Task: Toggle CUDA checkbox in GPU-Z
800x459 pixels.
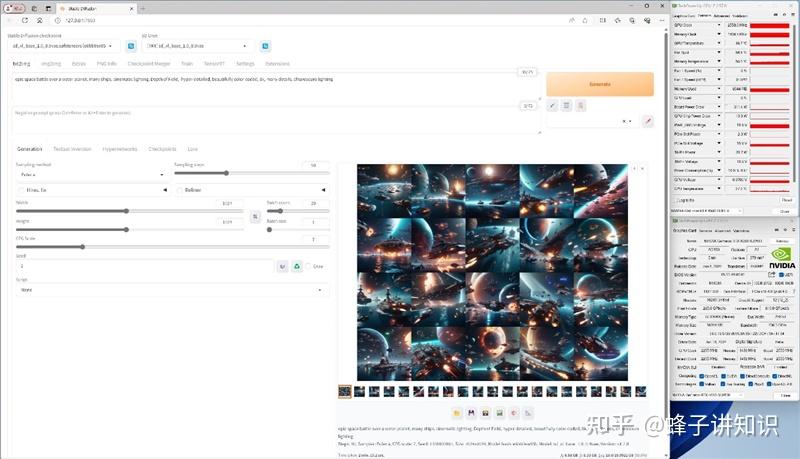Action: [x=723, y=376]
